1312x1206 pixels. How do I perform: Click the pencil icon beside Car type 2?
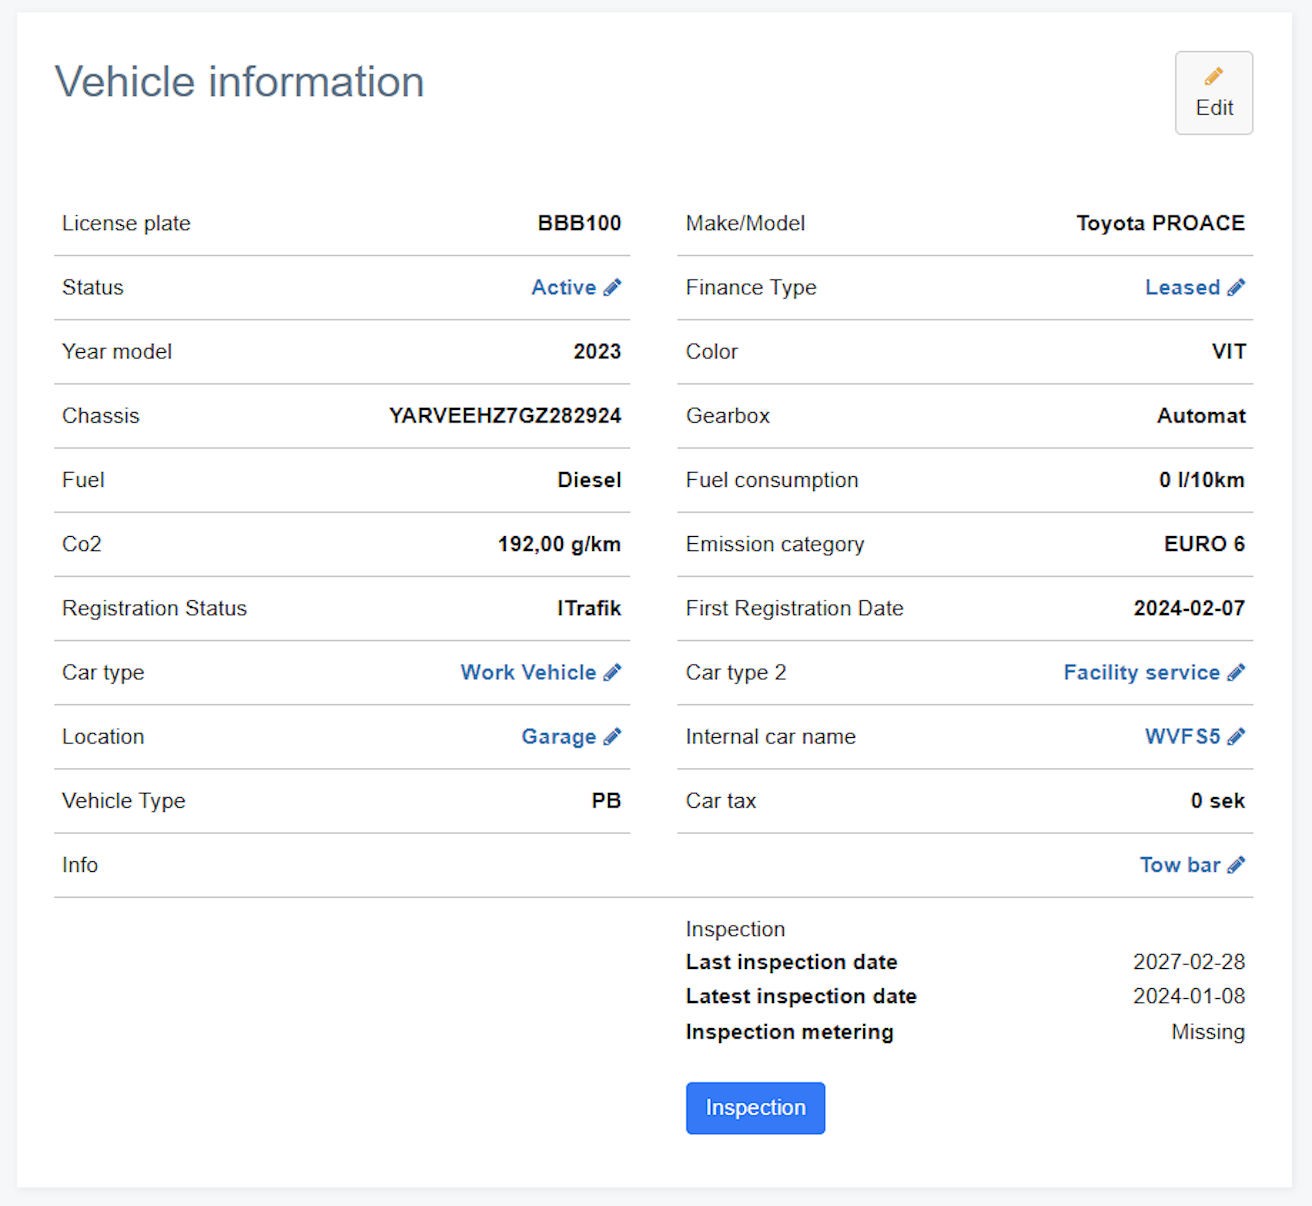coord(1237,672)
